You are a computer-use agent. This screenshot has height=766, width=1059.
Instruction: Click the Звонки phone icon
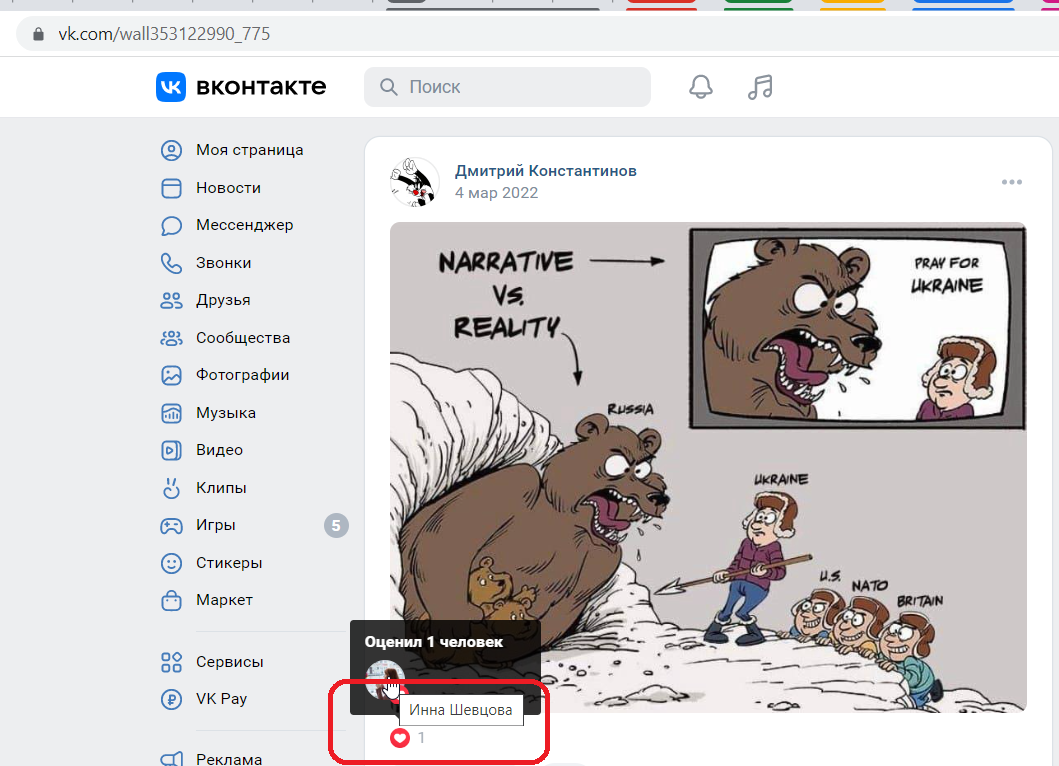[x=172, y=263]
